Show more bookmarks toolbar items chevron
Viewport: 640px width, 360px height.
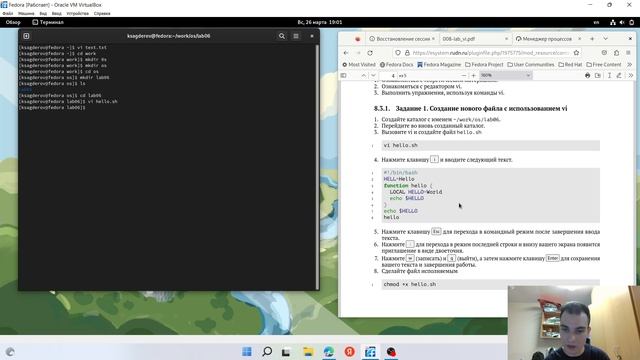point(629,64)
